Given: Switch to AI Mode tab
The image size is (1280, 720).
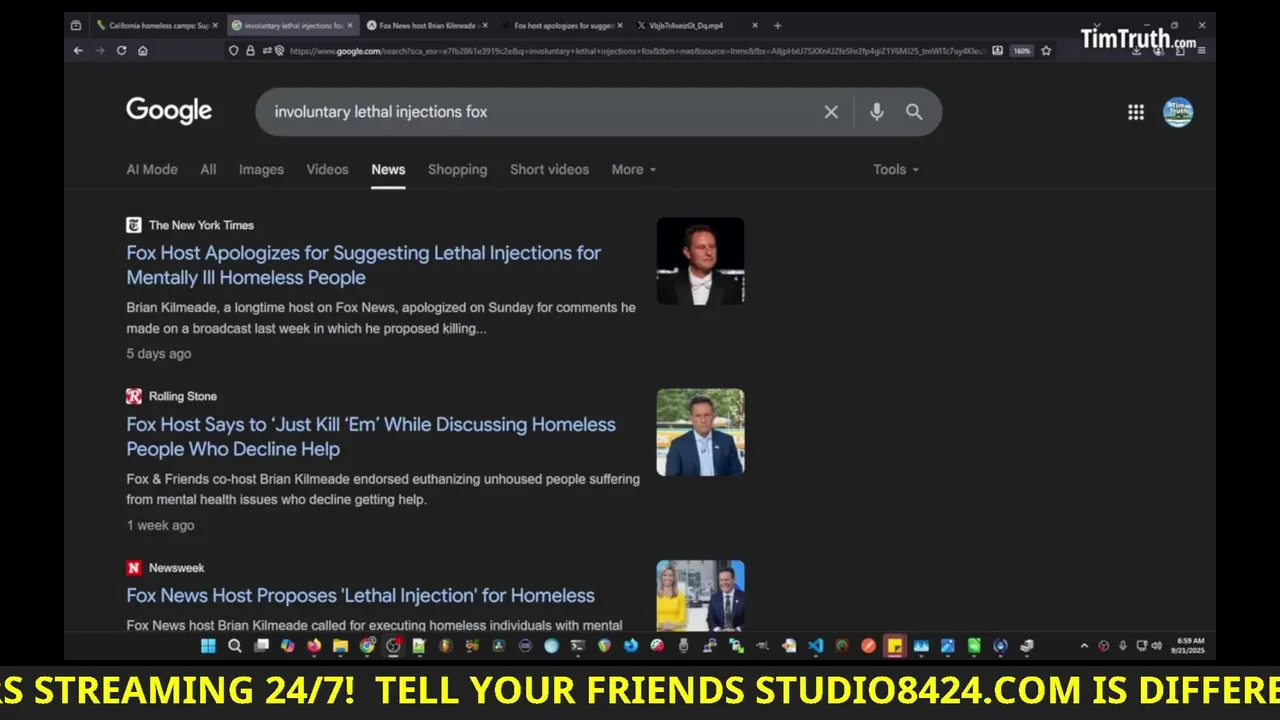Looking at the screenshot, I should [x=152, y=169].
